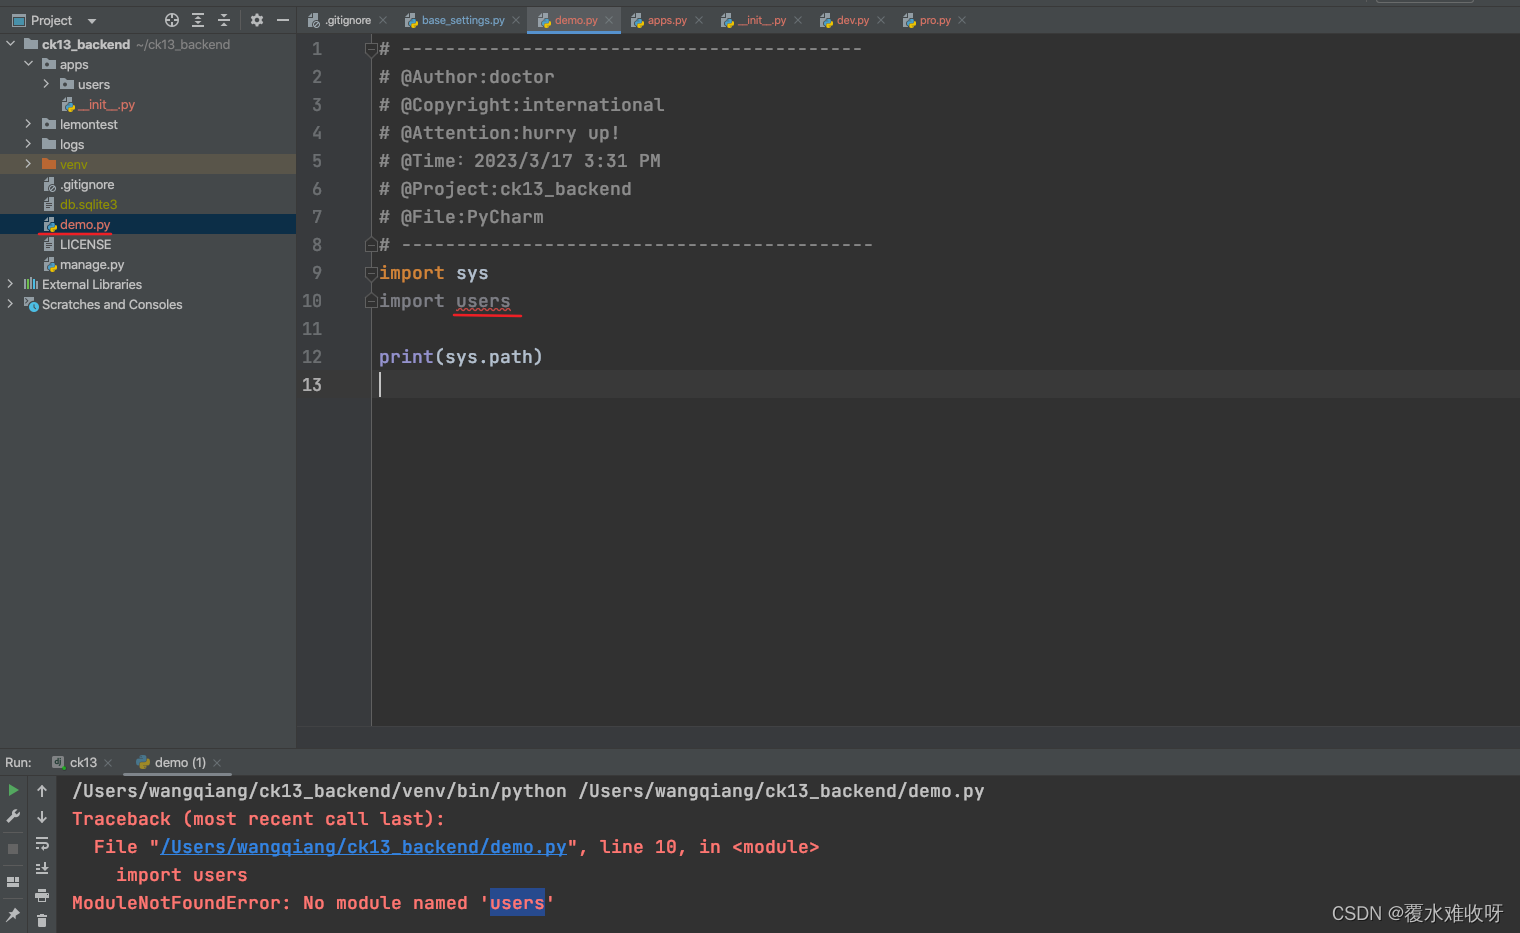Screen dimensions: 1520x933
Task: Open the Project view dropdown
Action: pyautogui.click(x=92, y=21)
